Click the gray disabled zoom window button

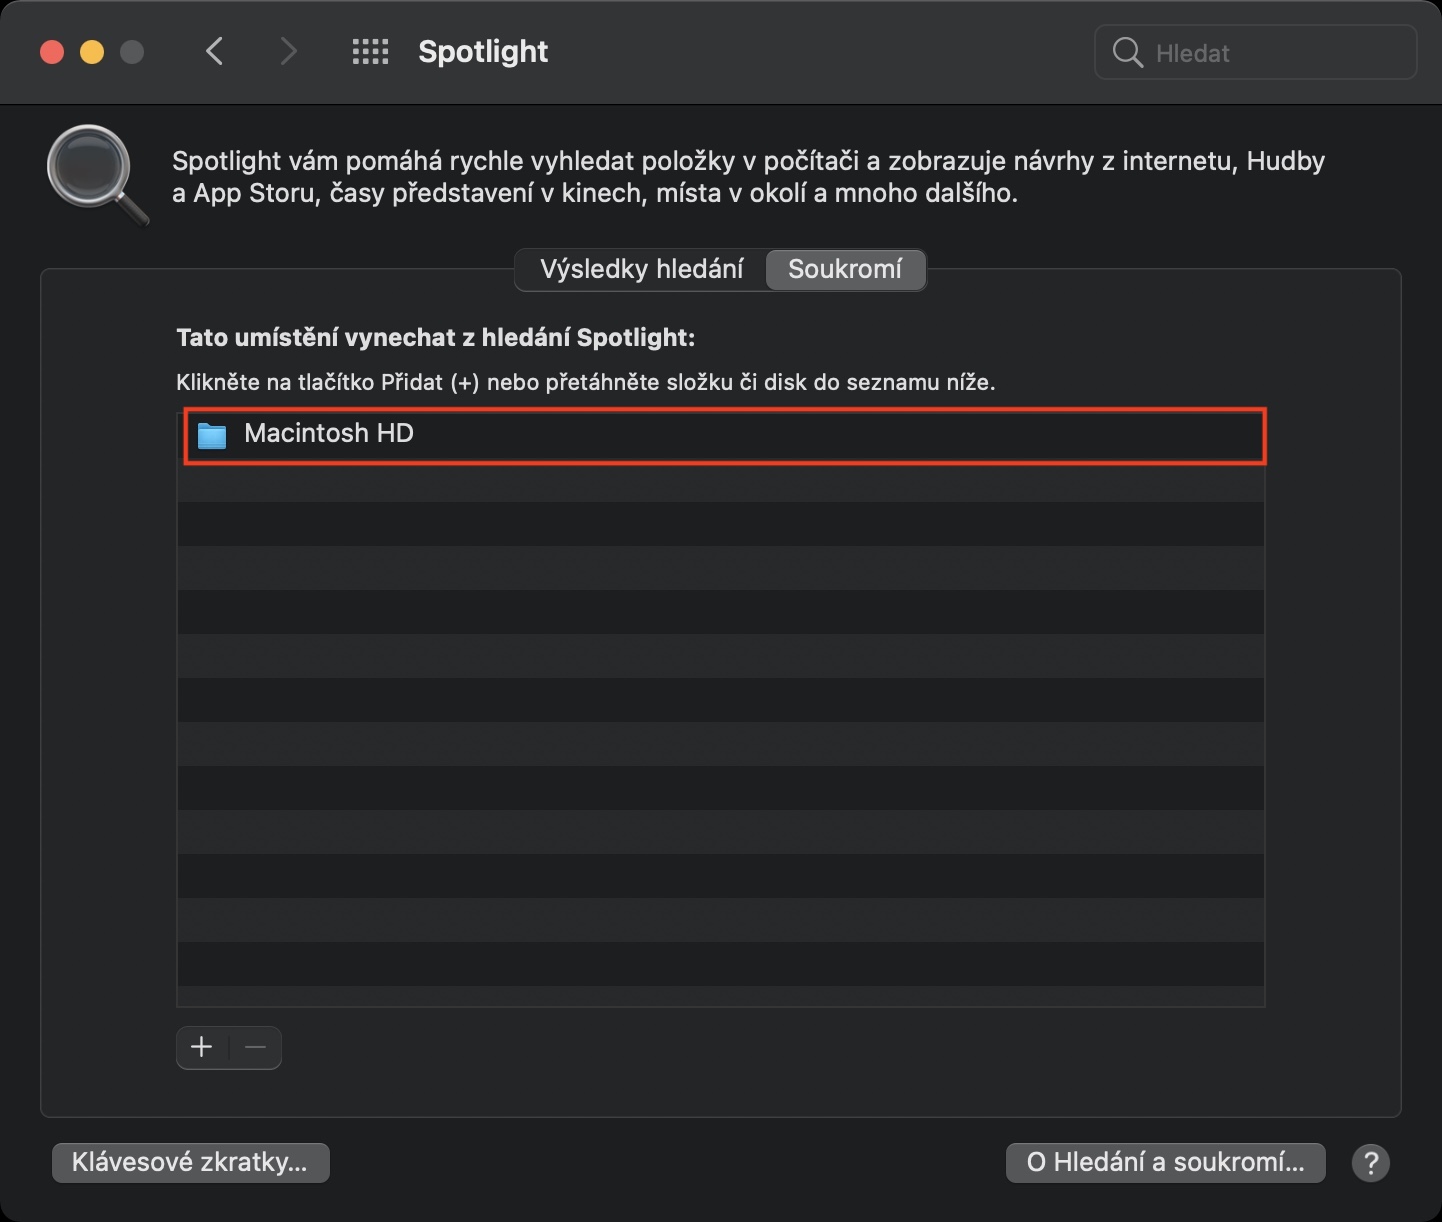[x=132, y=52]
